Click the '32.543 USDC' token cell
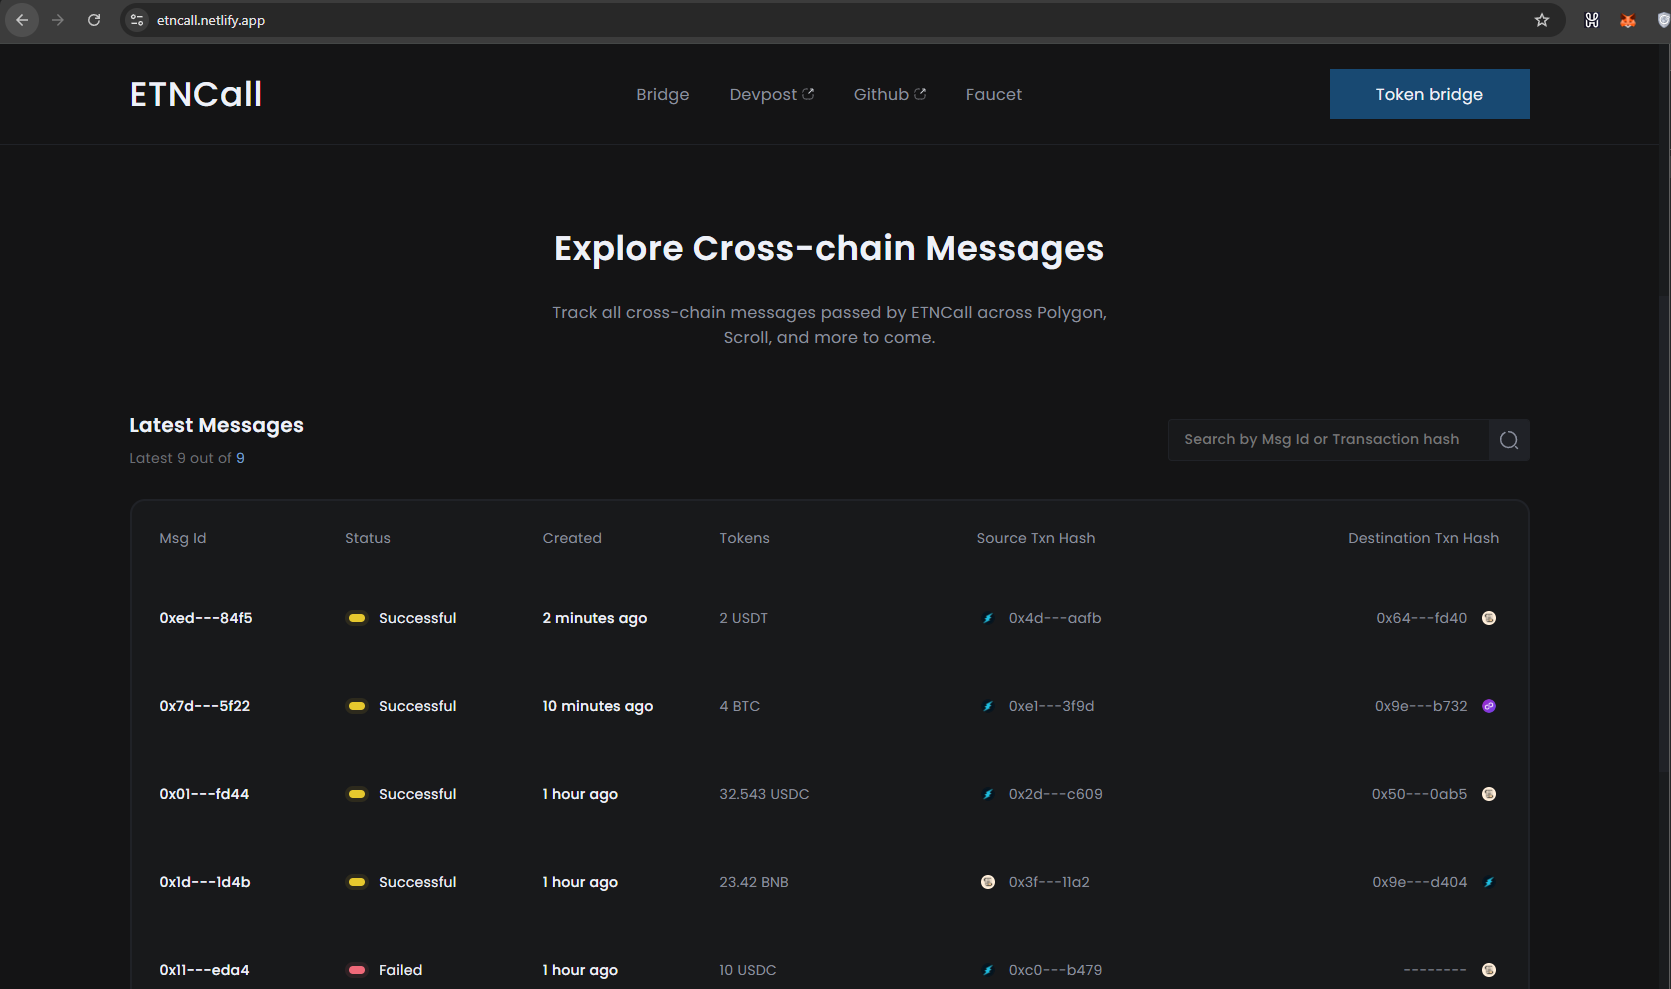The width and height of the screenshot is (1671, 989). (x=764, y=794)
